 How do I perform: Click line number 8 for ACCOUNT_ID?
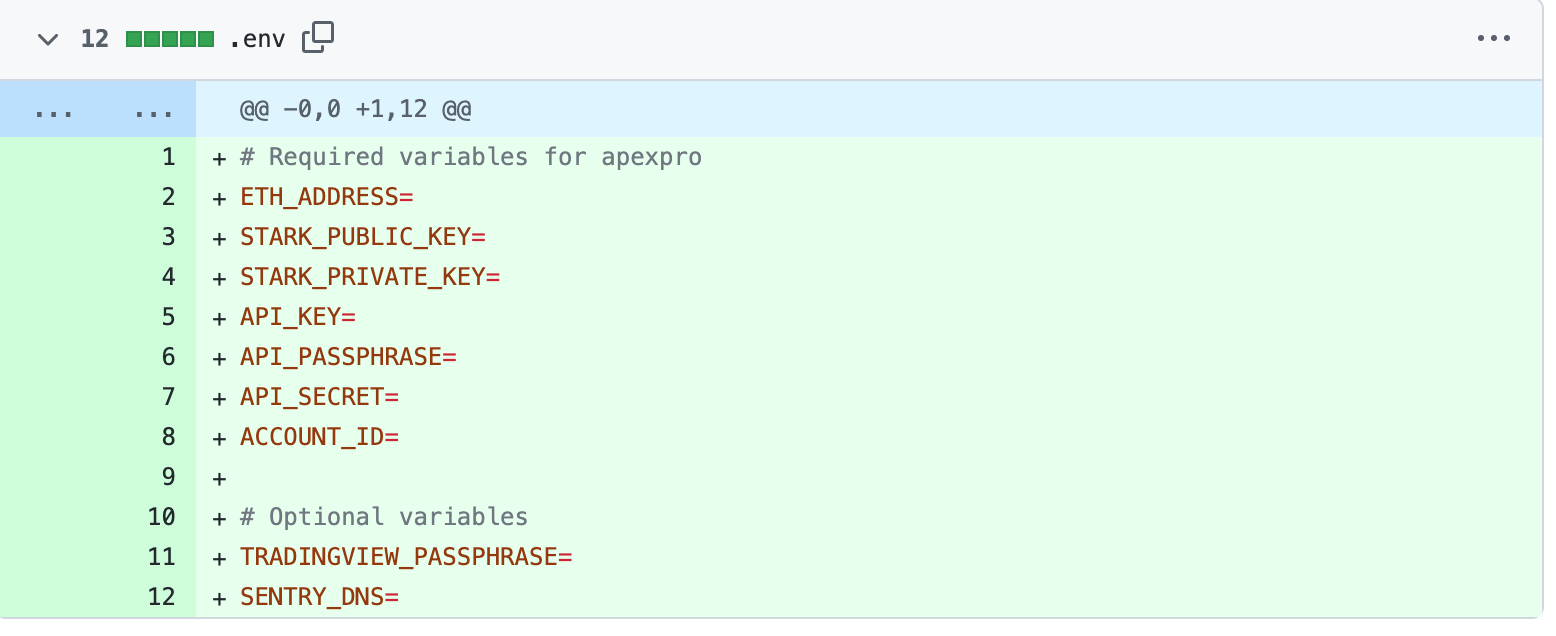click(167, 437)
